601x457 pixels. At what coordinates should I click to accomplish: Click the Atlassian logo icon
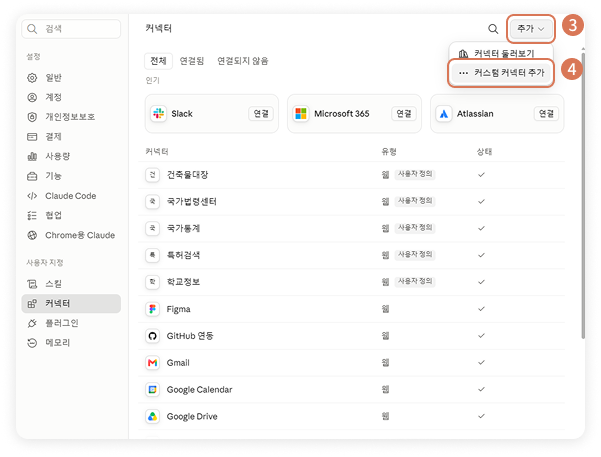click(443, 113)
